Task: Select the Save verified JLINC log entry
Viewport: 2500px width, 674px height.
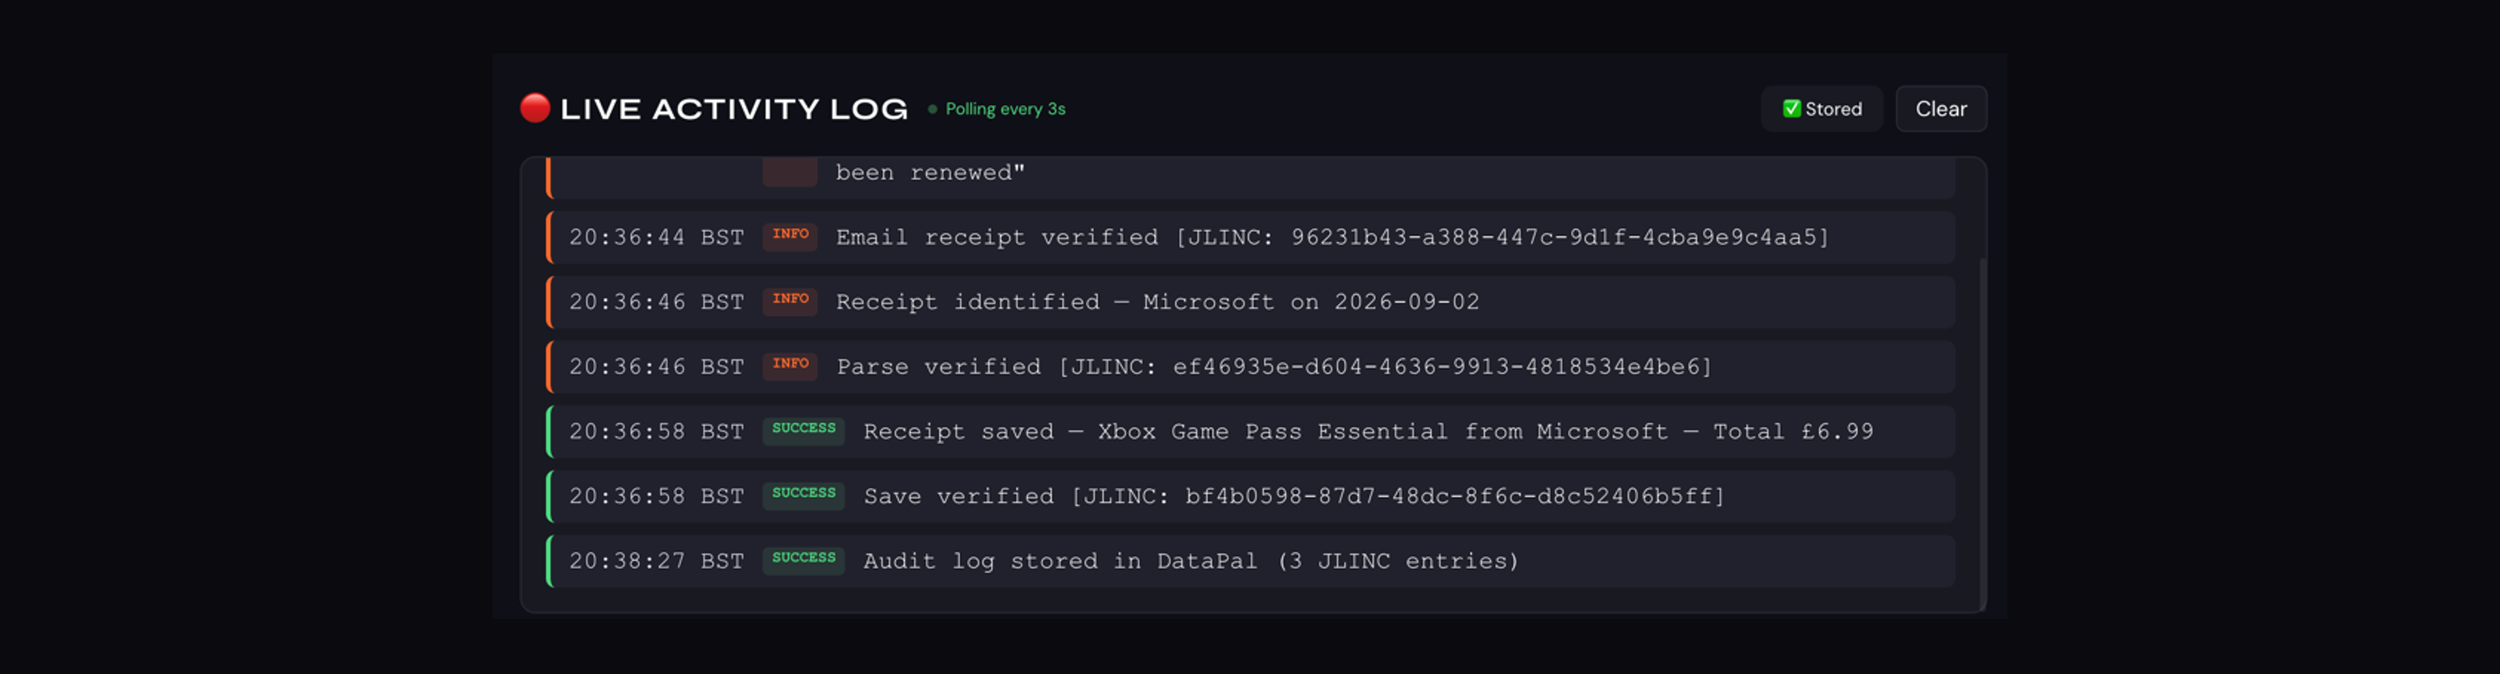Action: coord(1250,497)
